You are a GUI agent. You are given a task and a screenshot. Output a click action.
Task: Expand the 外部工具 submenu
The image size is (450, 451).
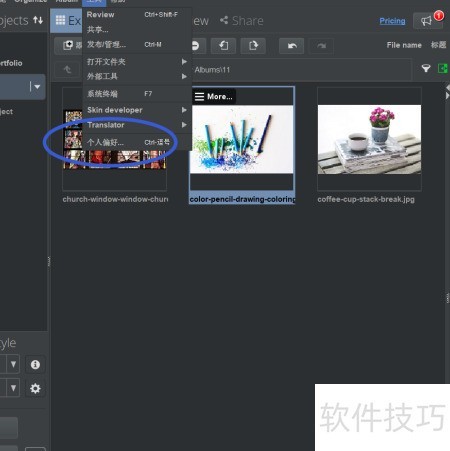137,76
